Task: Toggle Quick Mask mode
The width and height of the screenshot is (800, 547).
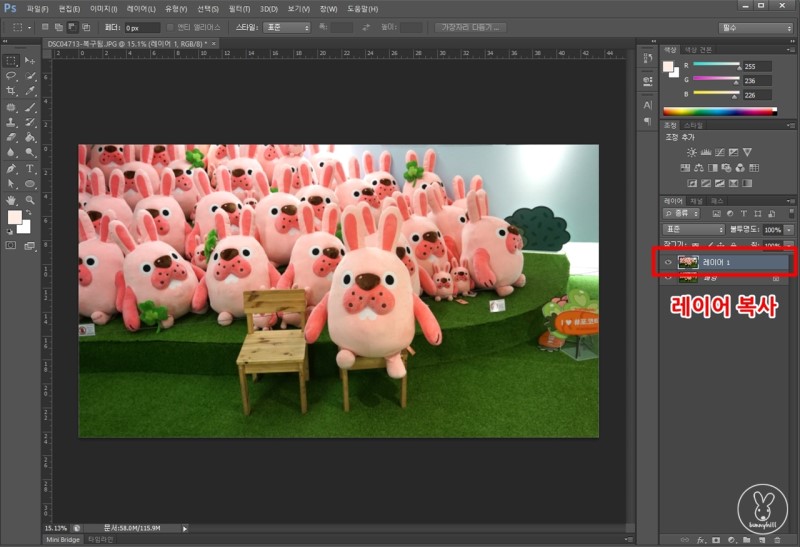Action: coord(11,244)
